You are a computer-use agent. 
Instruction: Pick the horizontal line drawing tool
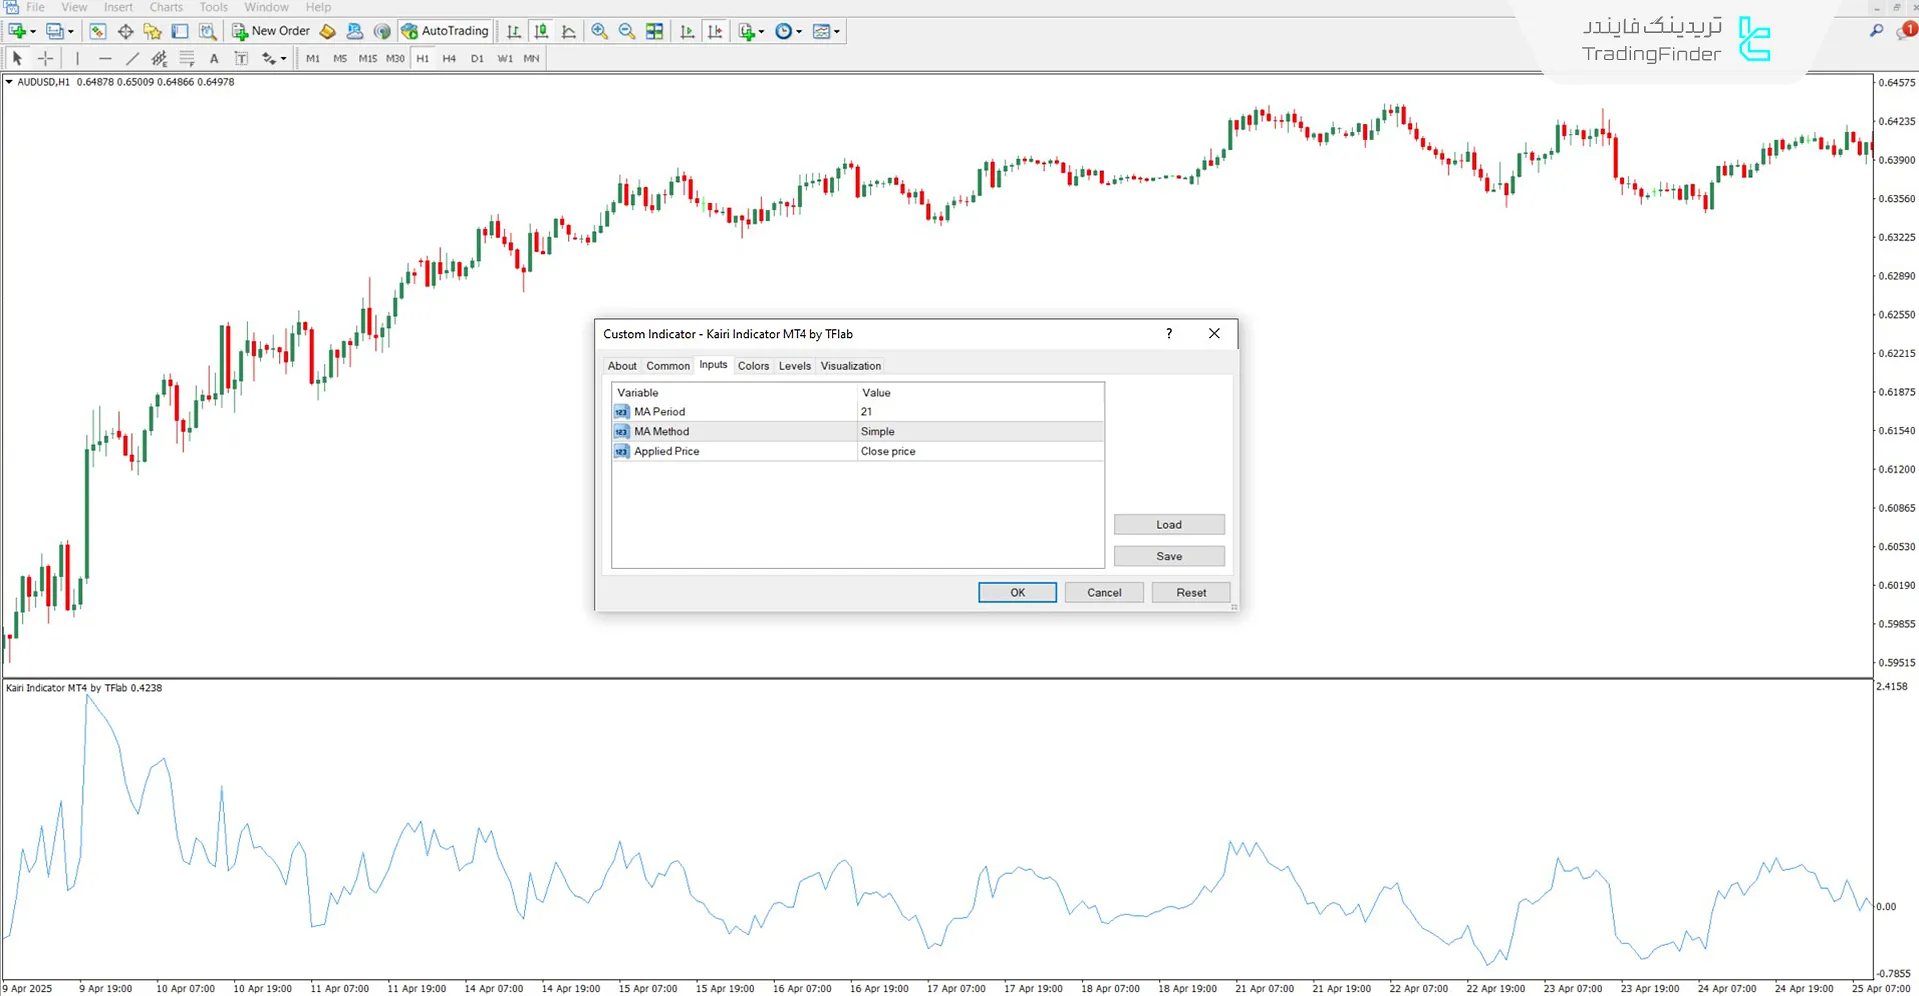105,59
